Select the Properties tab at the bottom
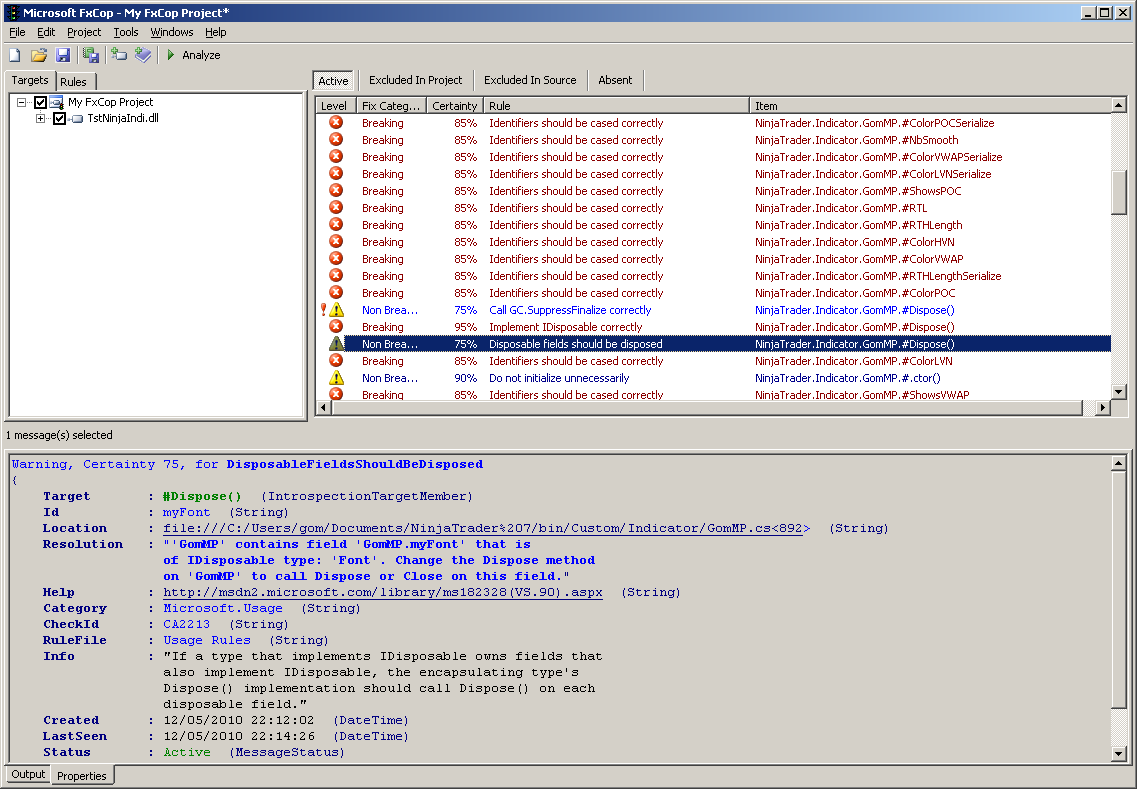 click(82, 775)
